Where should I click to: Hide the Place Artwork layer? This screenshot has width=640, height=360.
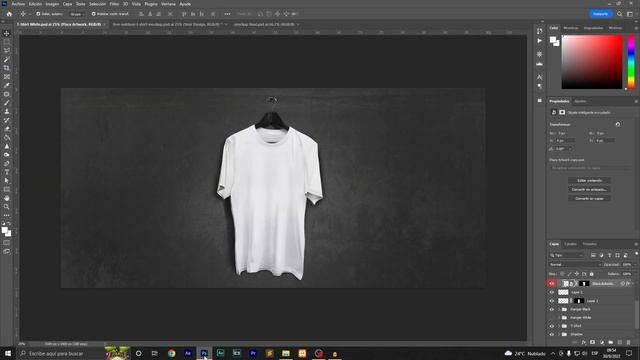point(552,283)
